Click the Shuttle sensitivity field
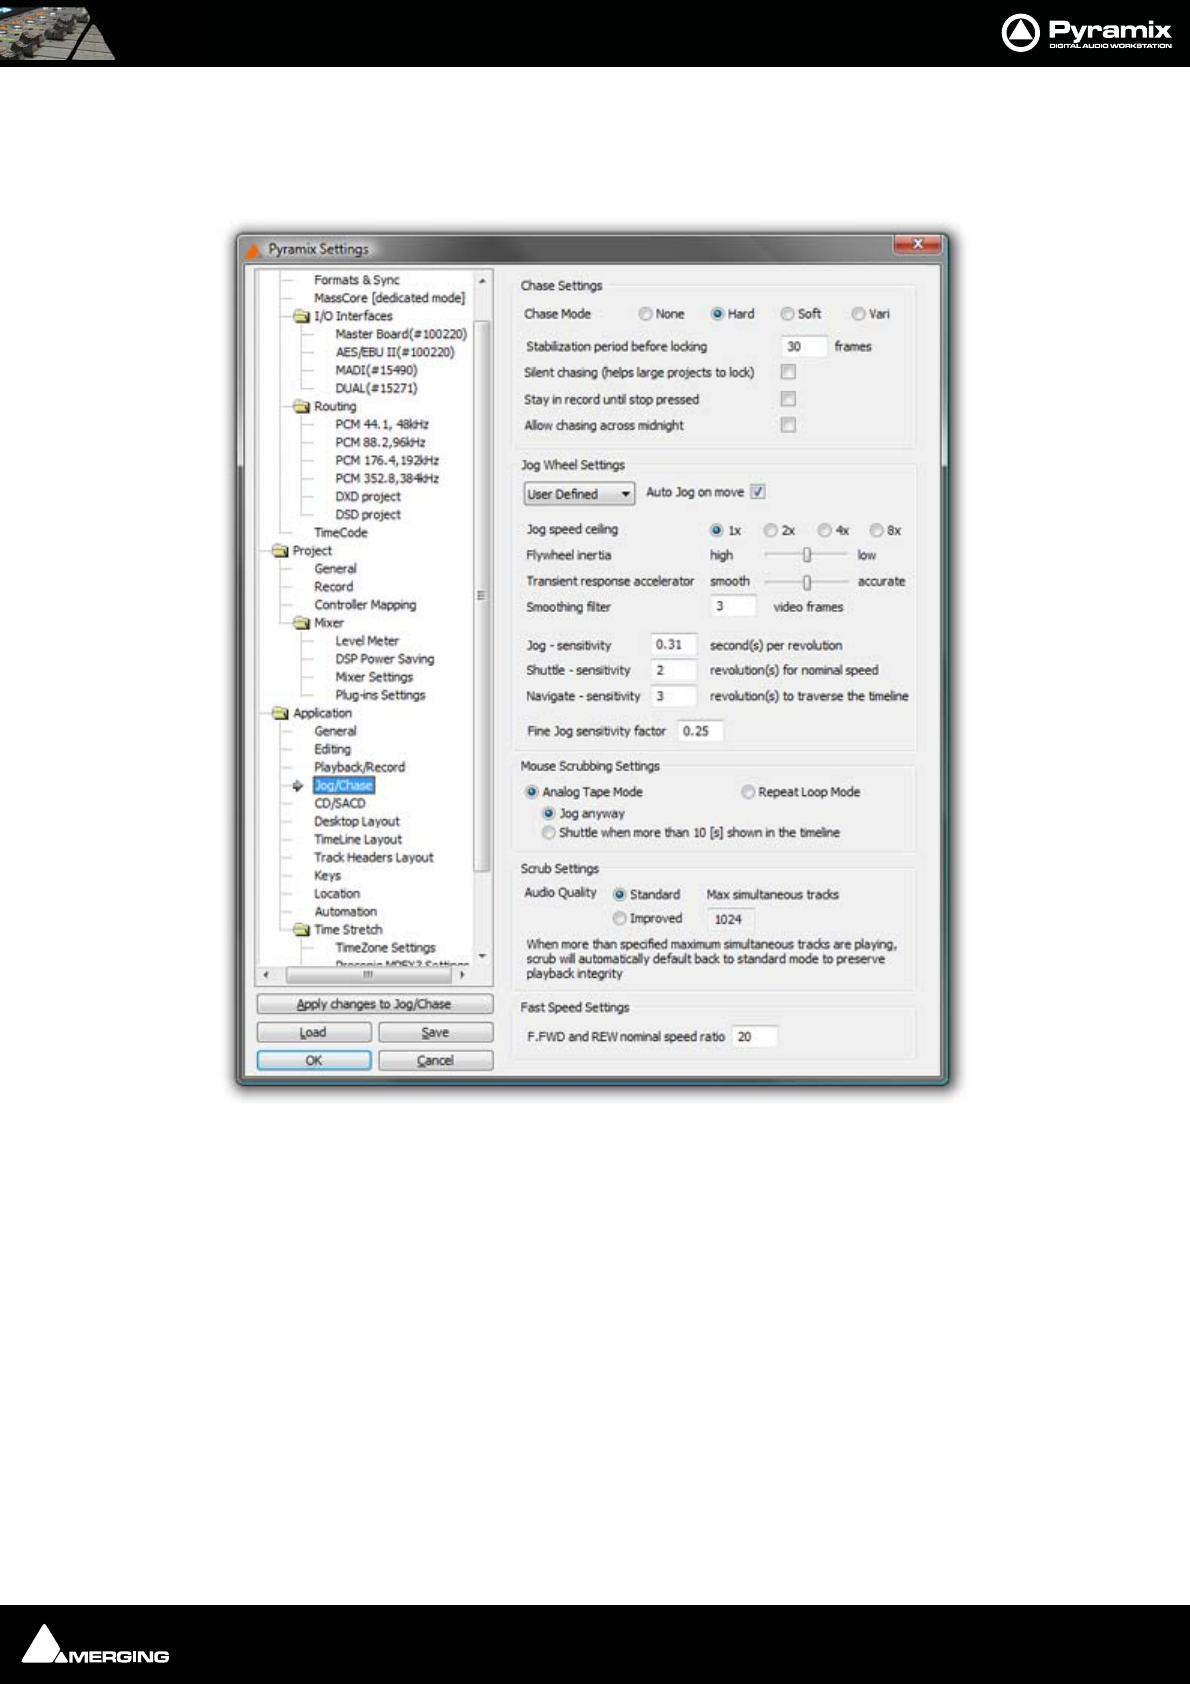This screenshot has height=1684, width=1190. [x=674, y=671]
